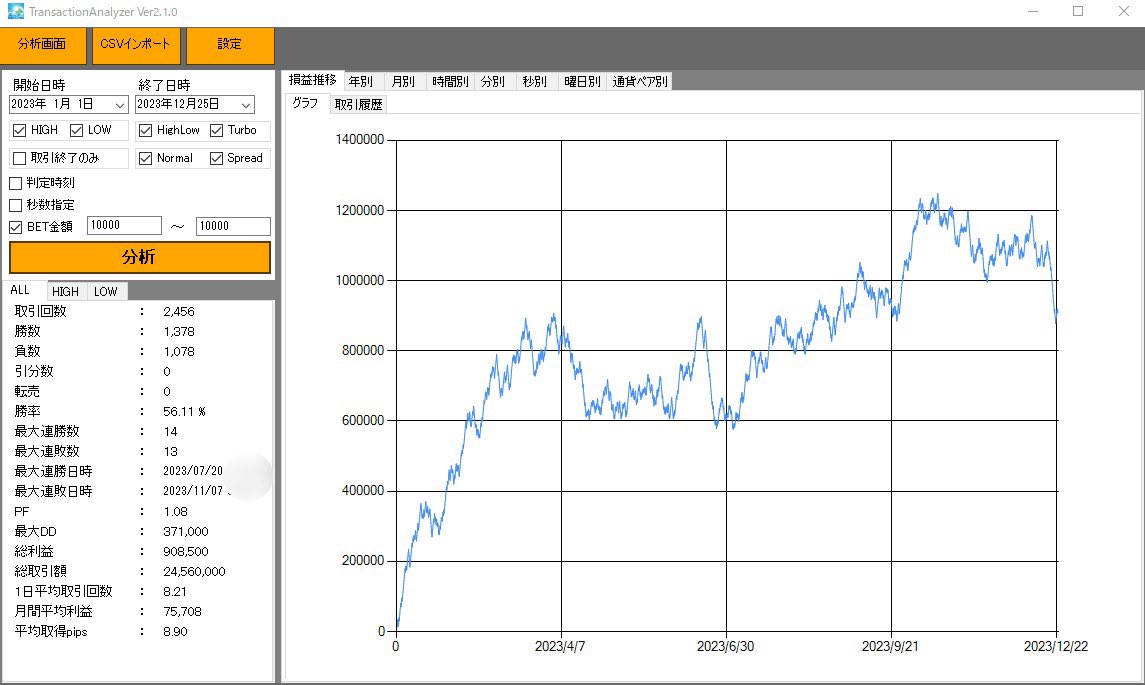Maximize the TransactionAnalyzer window
Screen dimensions: 1145x685
click(x=1078, y=11)
